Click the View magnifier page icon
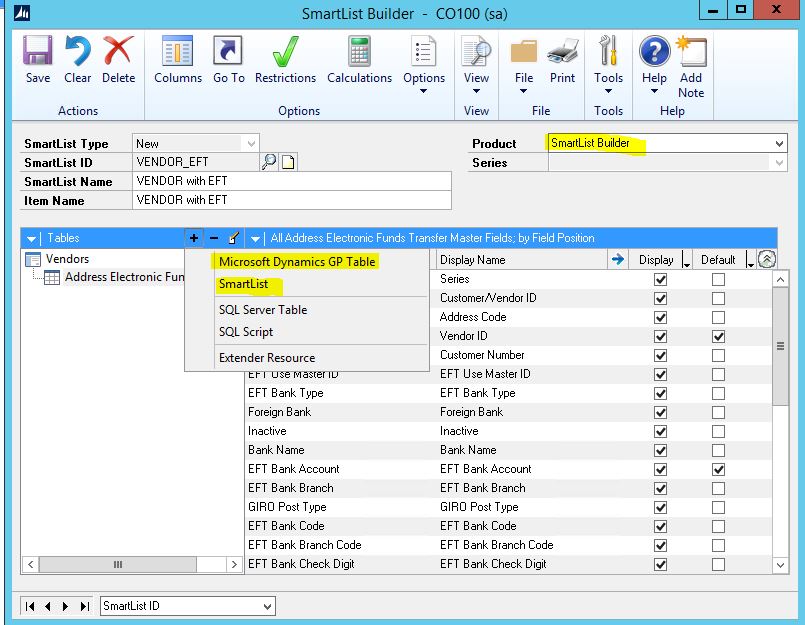This screenshot has width=805, height=625. [x=476, y=51]
